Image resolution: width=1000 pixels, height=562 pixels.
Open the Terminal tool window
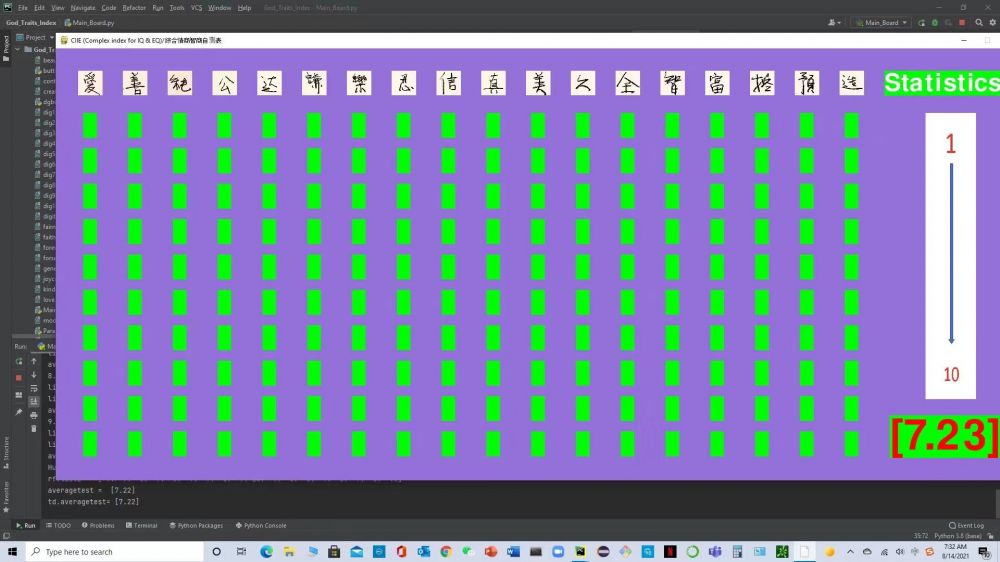pyautogui.click(x=141, y=525)
